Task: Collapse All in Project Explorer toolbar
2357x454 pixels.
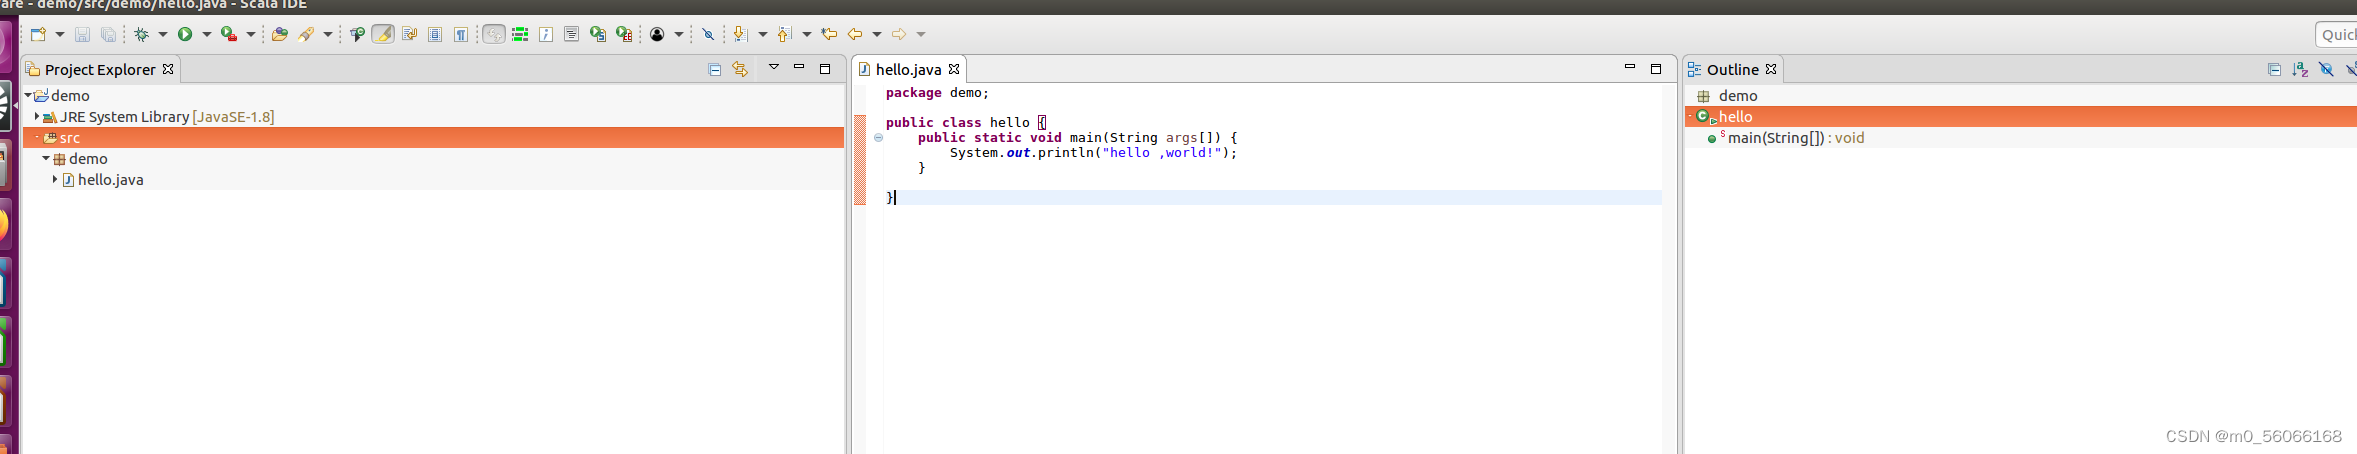Action: click(715, 69)
